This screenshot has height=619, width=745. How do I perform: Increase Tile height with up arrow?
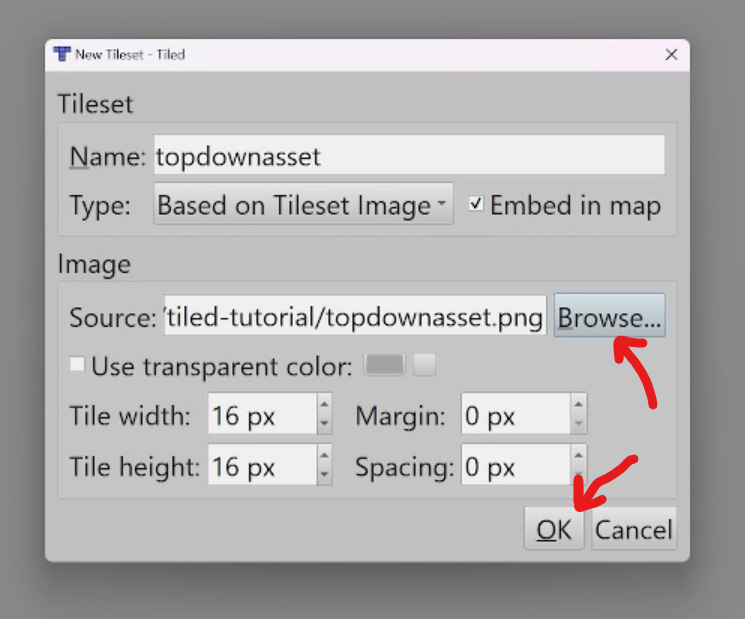click(x=325, y=456)
